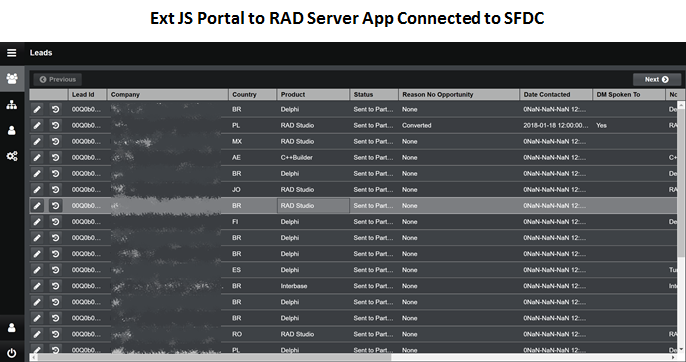The height and width of the screenshot is (362, 686).
Task: Edit the Converted RAD Studio PL lead
Action: [x=37, y=125]
